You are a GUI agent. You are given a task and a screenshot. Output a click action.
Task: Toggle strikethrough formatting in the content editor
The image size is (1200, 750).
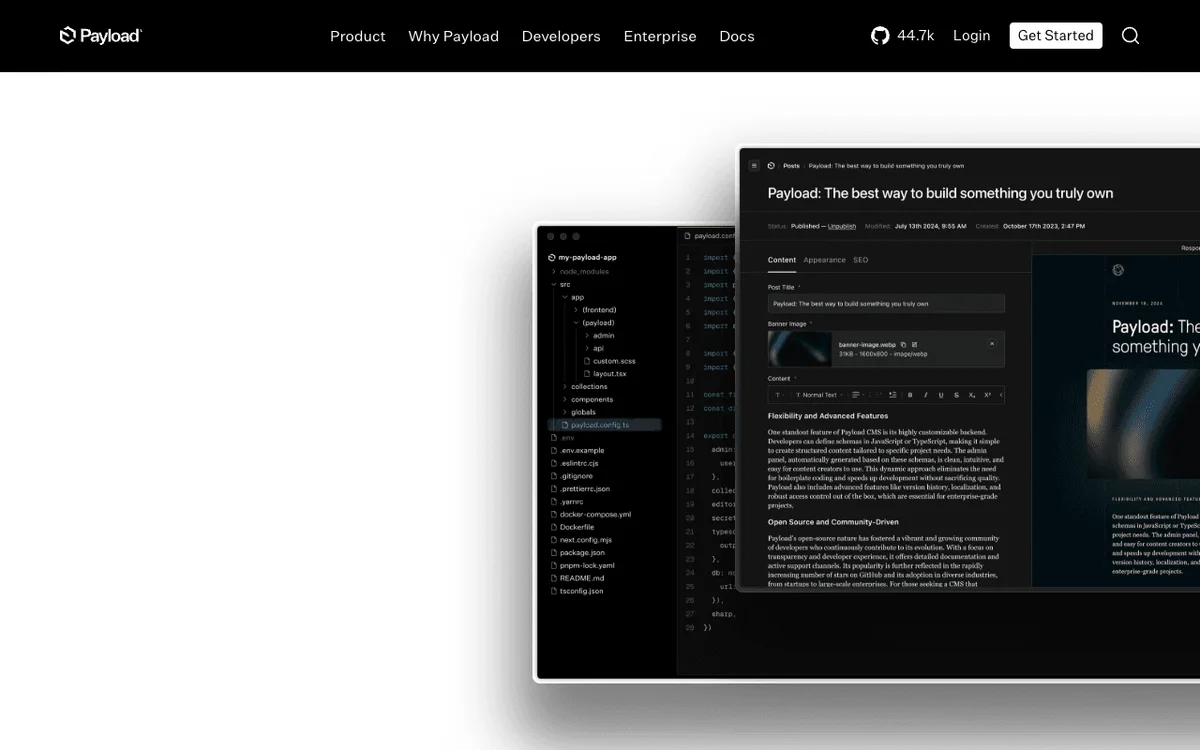pyautogui.click(x=956, y=395)
